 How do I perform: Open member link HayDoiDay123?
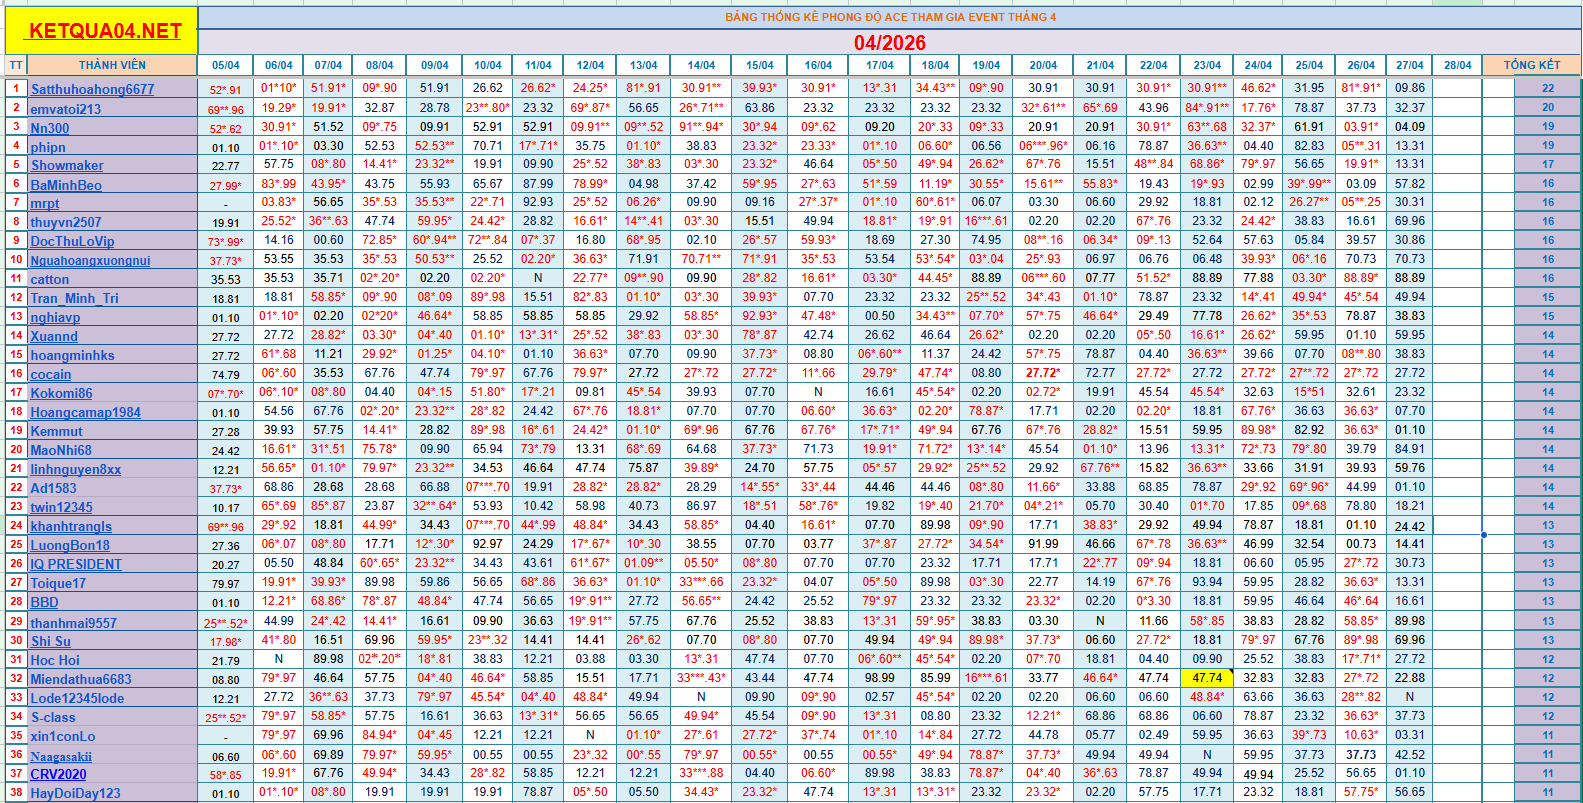(75, 793)
